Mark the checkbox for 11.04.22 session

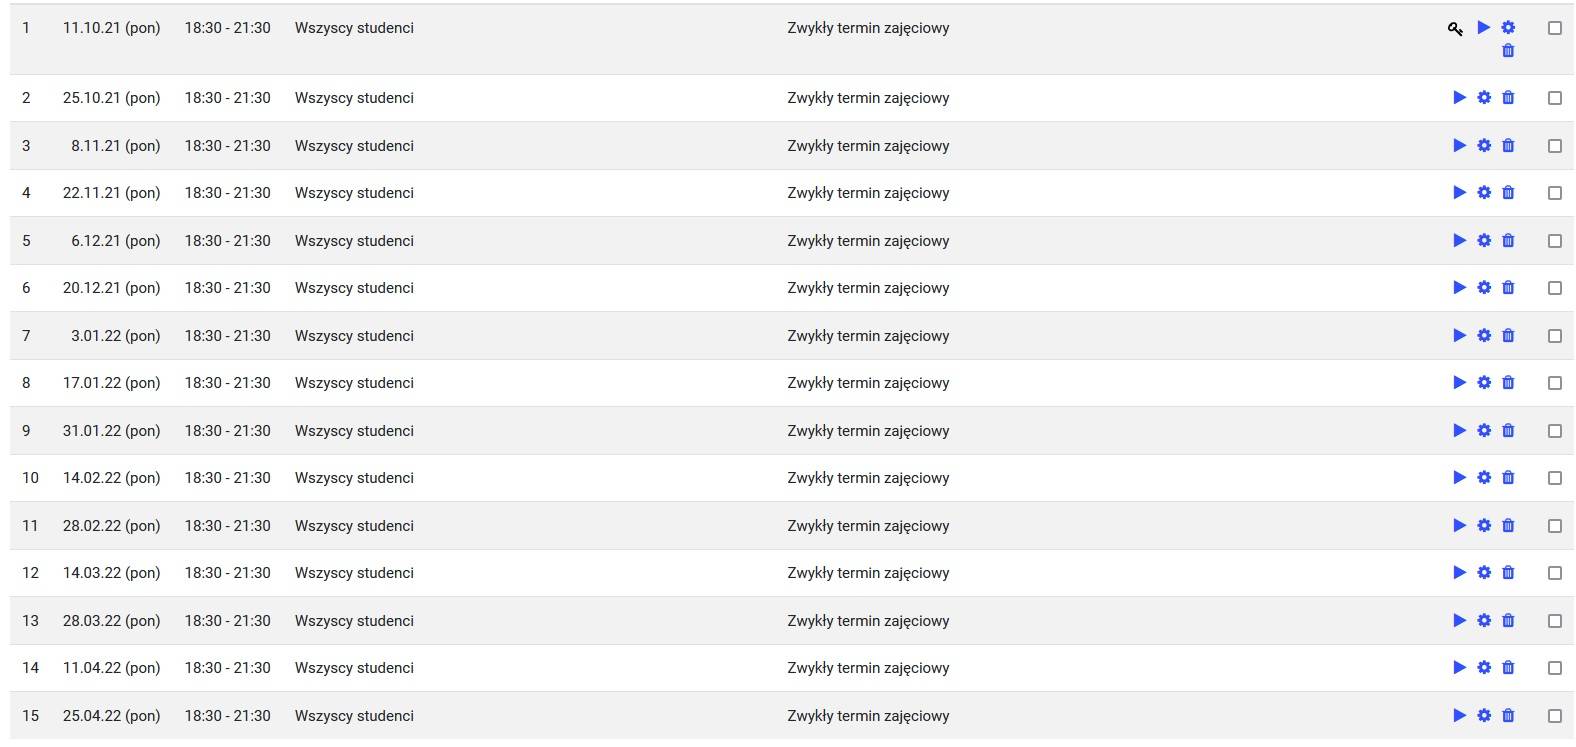(x=1554, y=668)
